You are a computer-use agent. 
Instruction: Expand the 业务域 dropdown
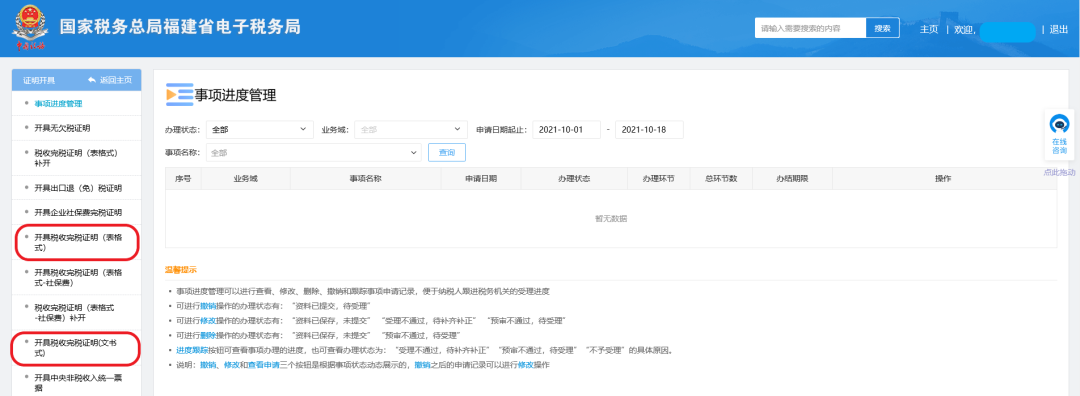point(411,129)
